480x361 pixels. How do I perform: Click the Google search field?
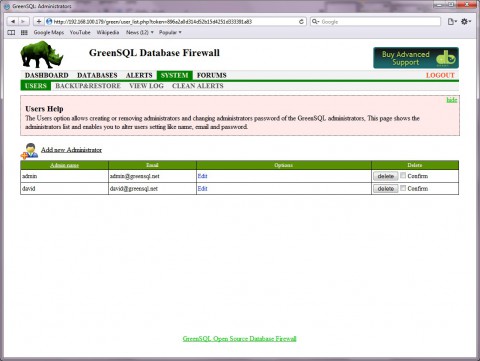click(375, 22)
